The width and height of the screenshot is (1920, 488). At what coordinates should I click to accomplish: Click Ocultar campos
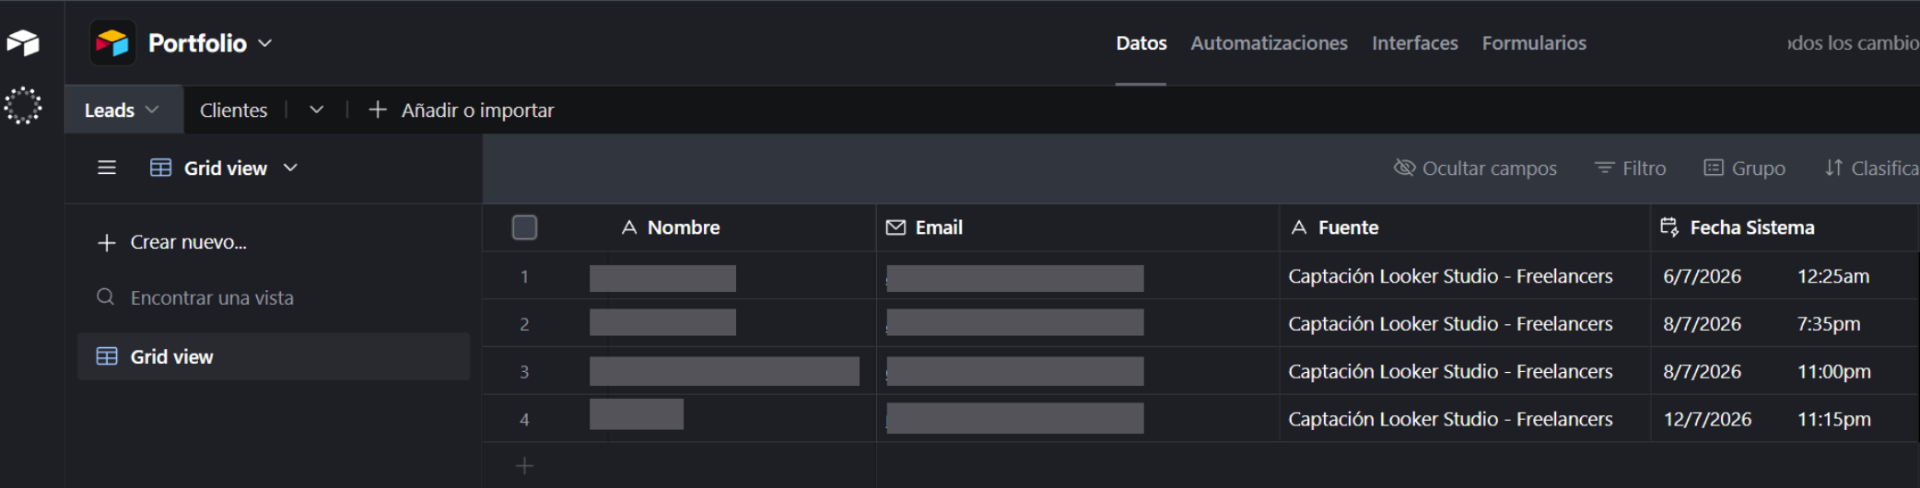1475,168
